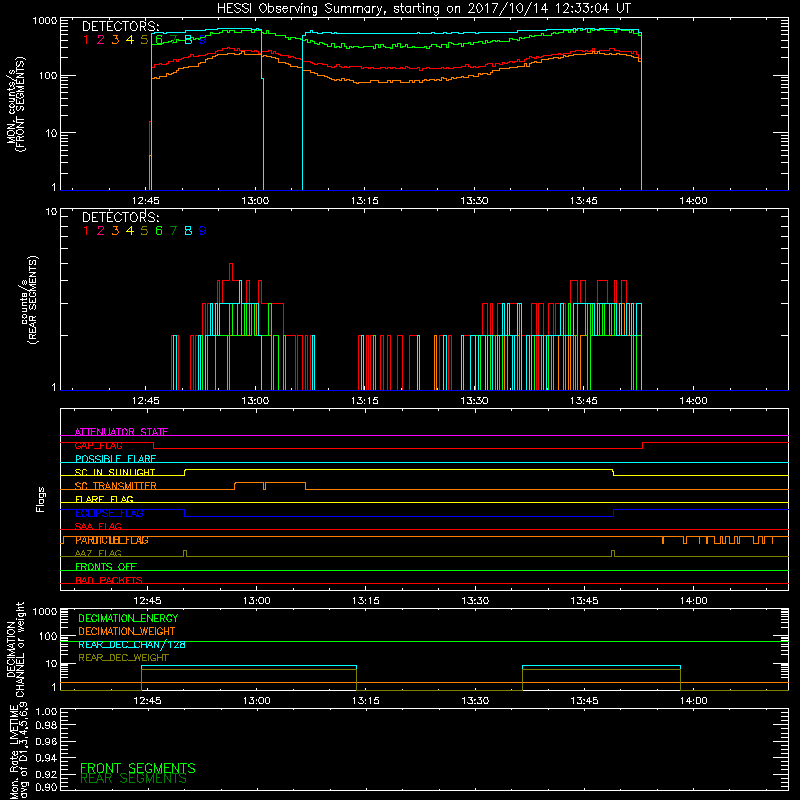Viewport: 800px width, 800px height.
Task: Click the 13:45 tick label under the rear segments plot
Action: click(x=584, y=401)
